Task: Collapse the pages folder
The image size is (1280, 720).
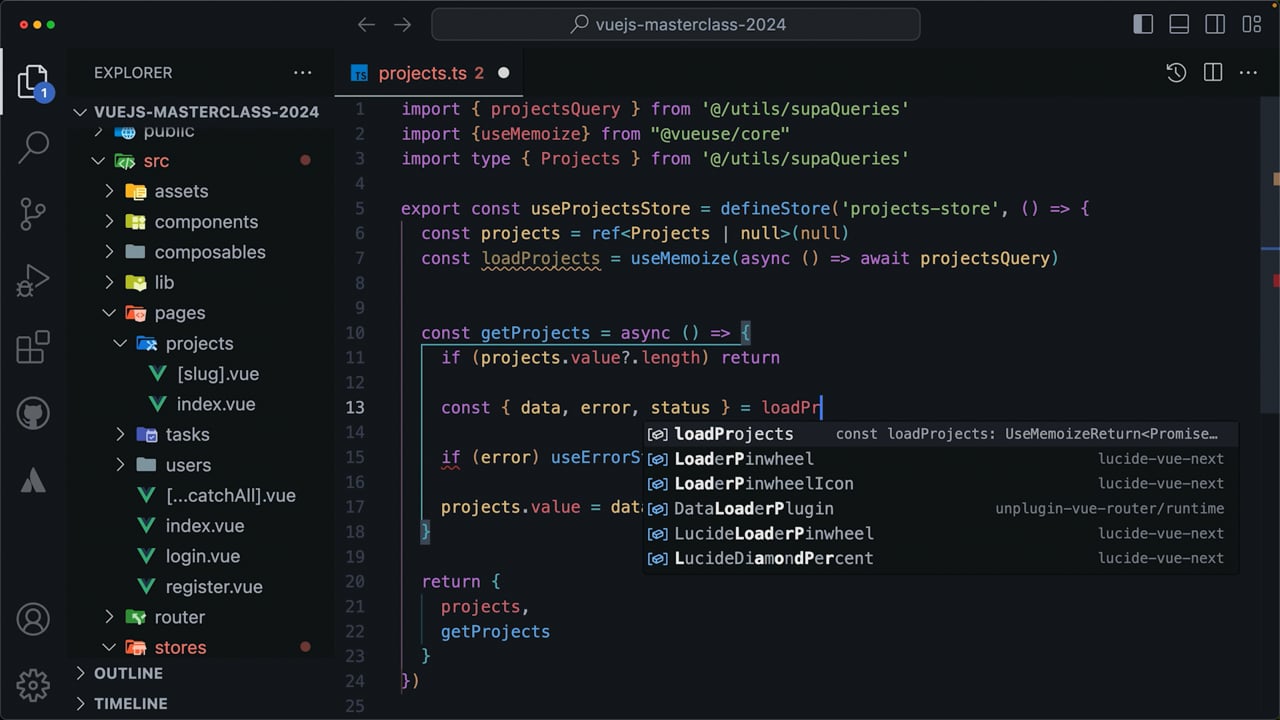Action: (x=200, y=313)
